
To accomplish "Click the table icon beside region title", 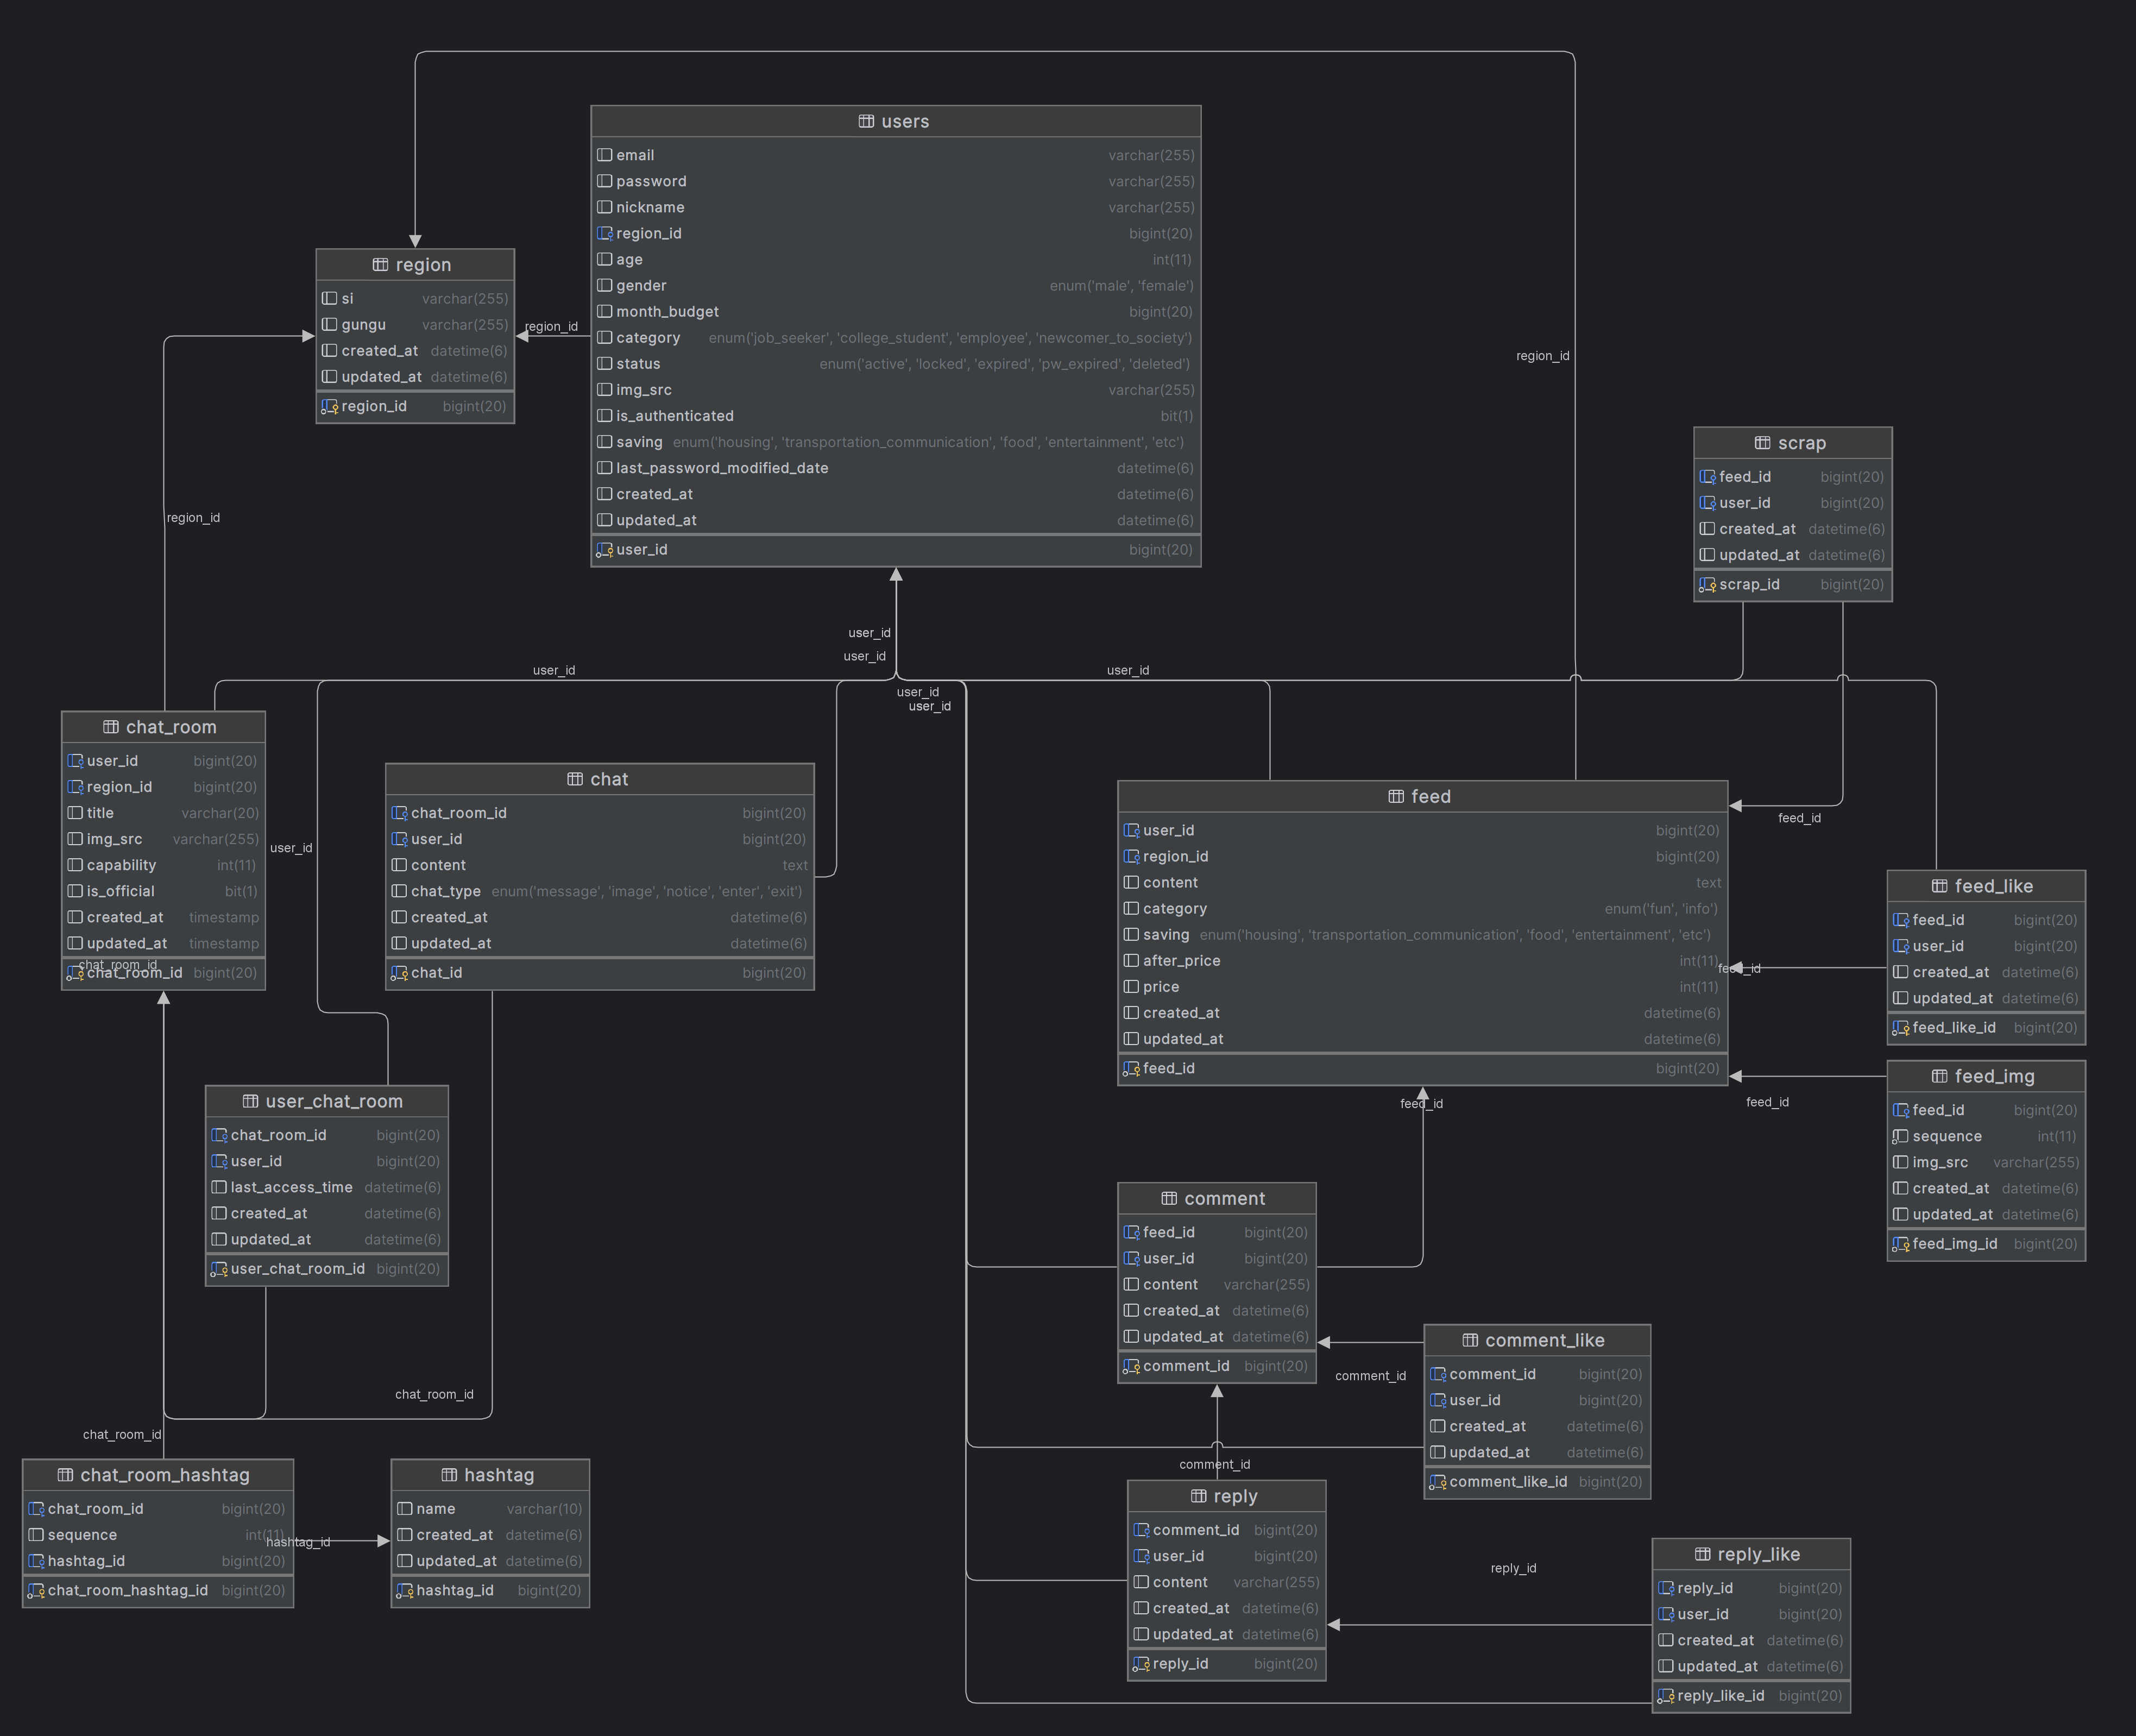I will pyautogui.click(x=380, y=265).
